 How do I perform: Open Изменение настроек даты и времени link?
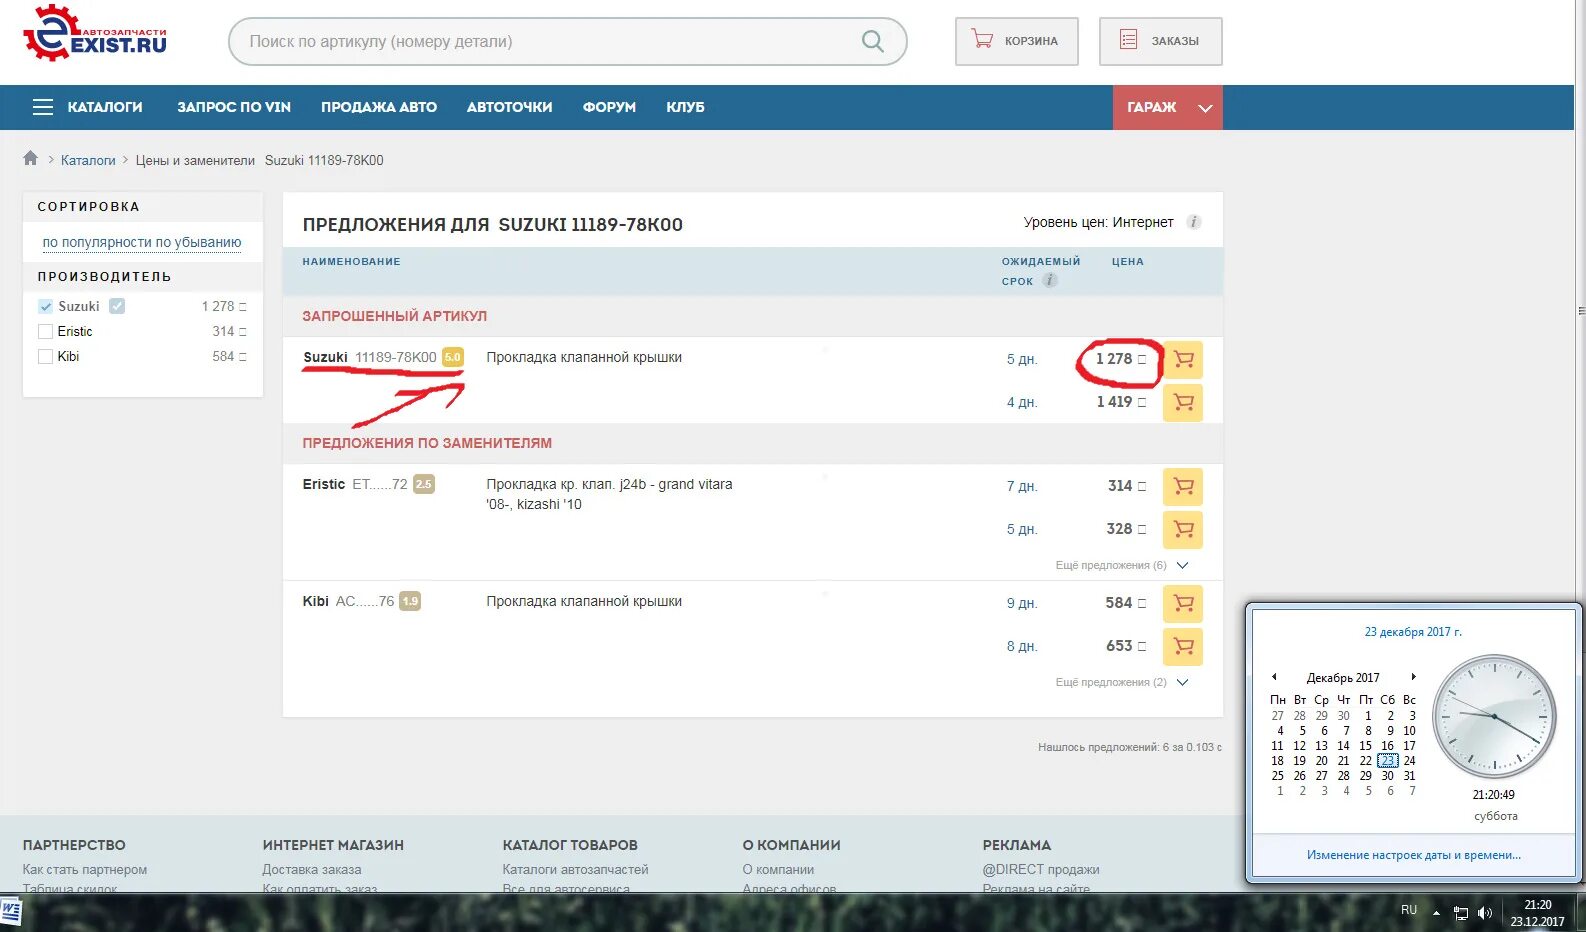(x=1413, y=855)
